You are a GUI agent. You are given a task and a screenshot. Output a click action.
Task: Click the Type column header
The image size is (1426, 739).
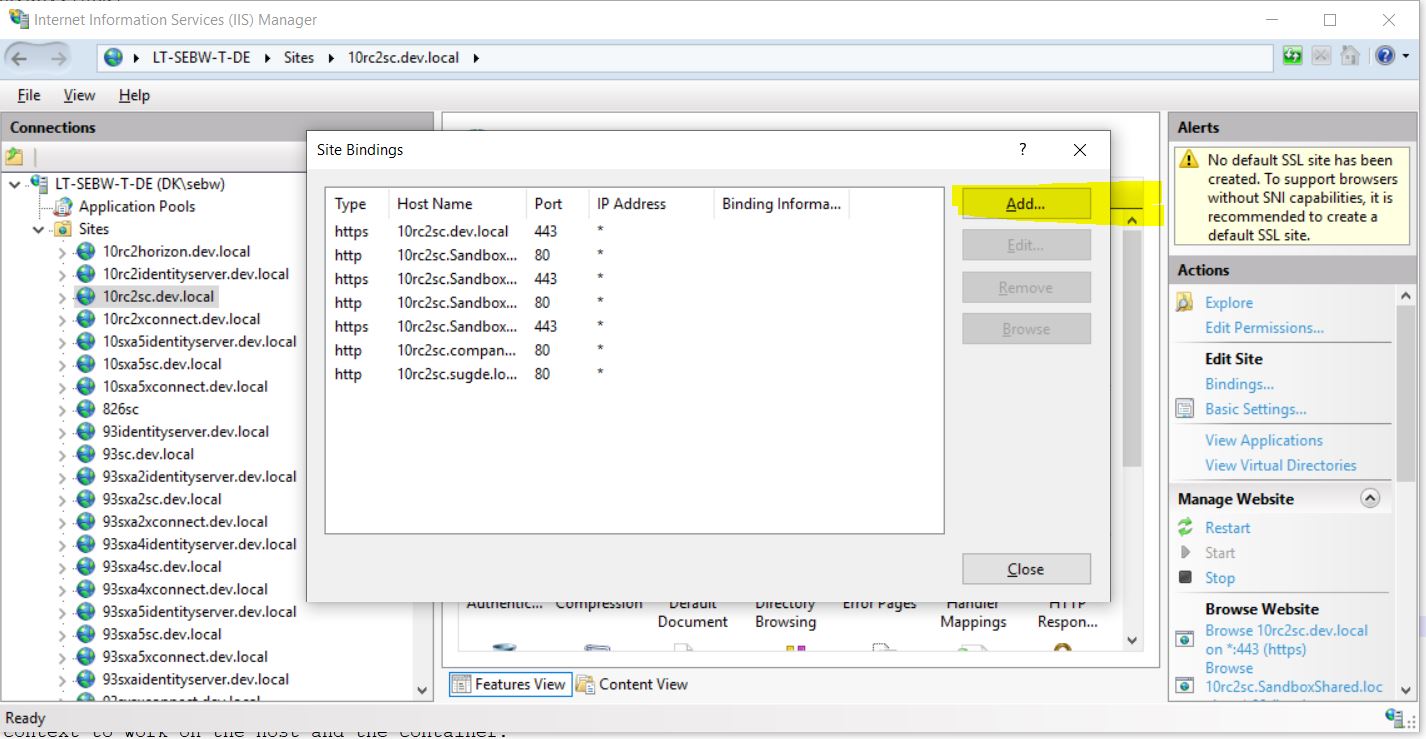[x=358, y=204]
